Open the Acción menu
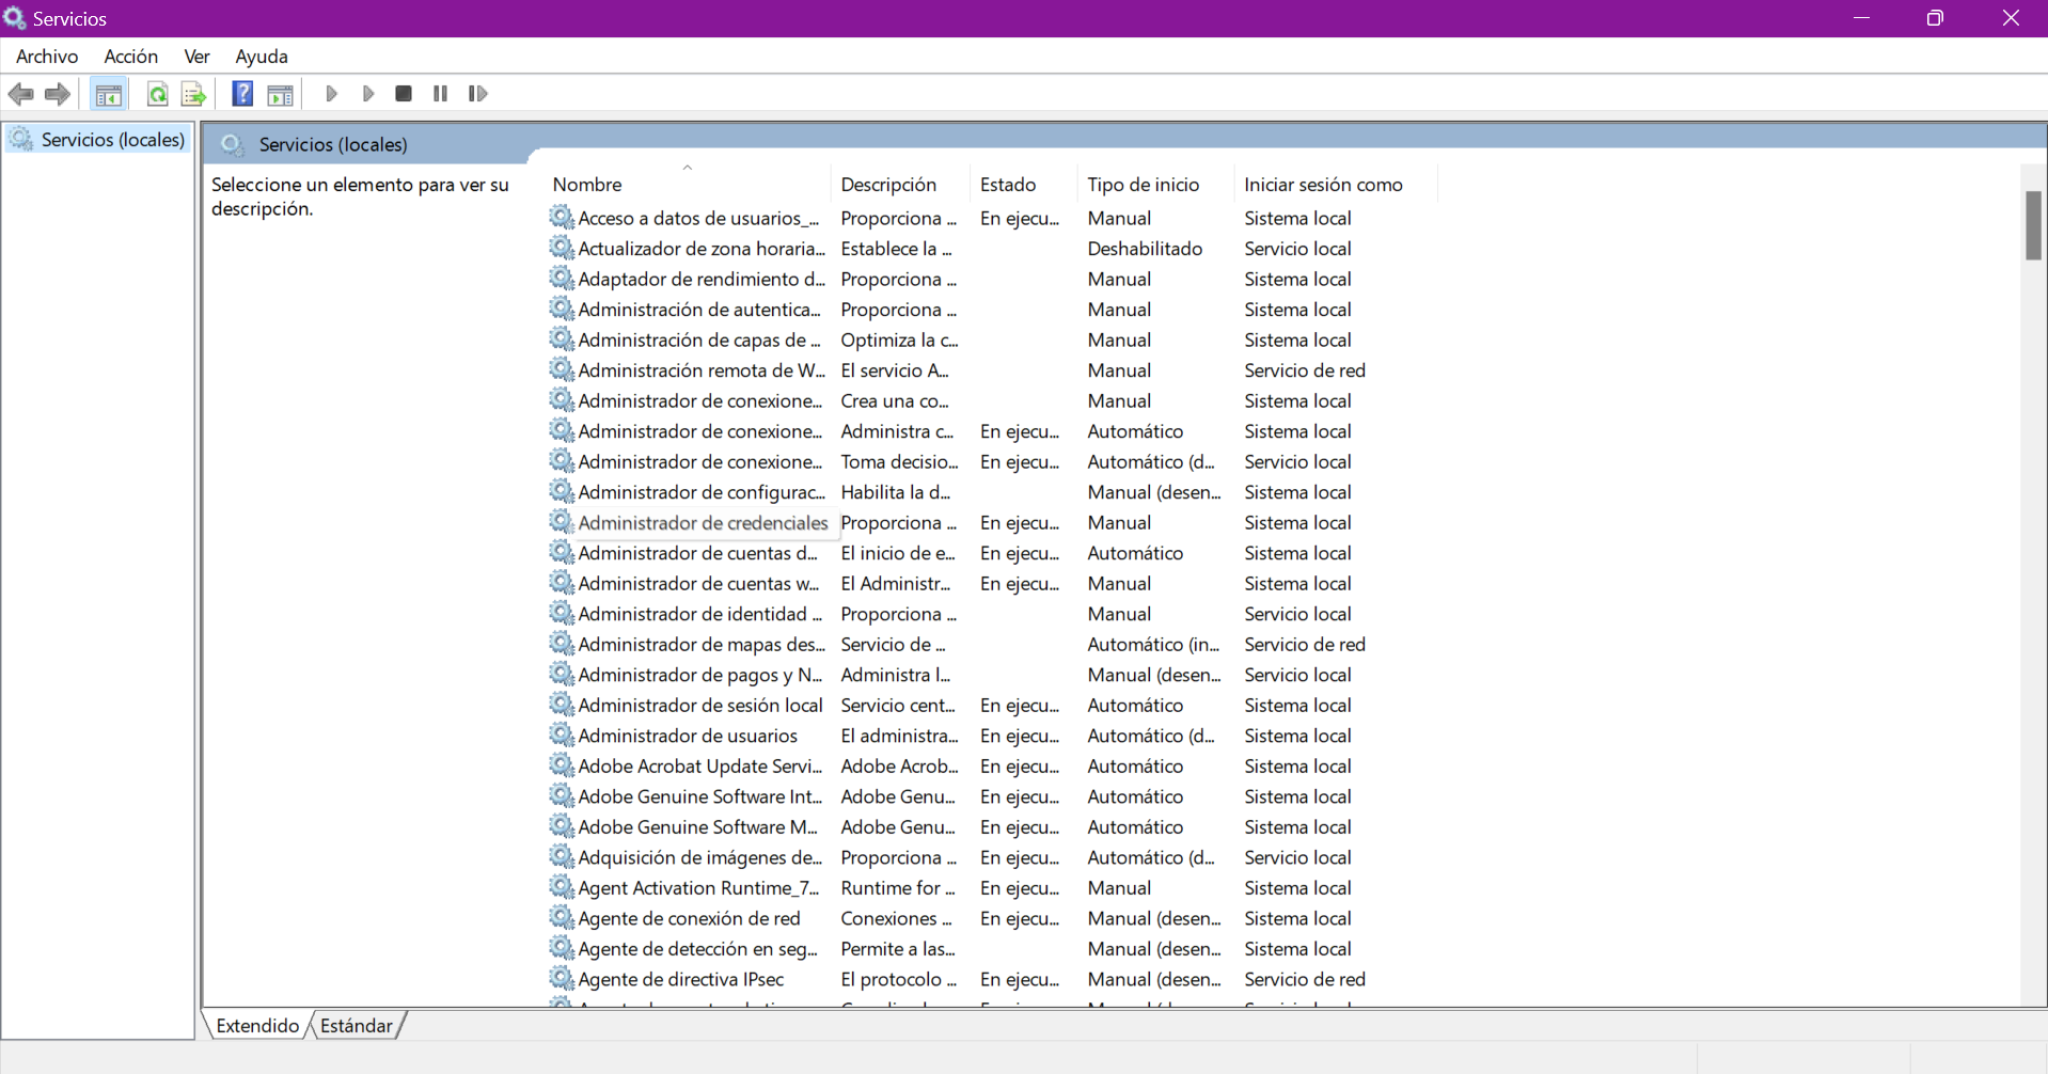The image size is (2048, 1074). (x=131, y=56)
